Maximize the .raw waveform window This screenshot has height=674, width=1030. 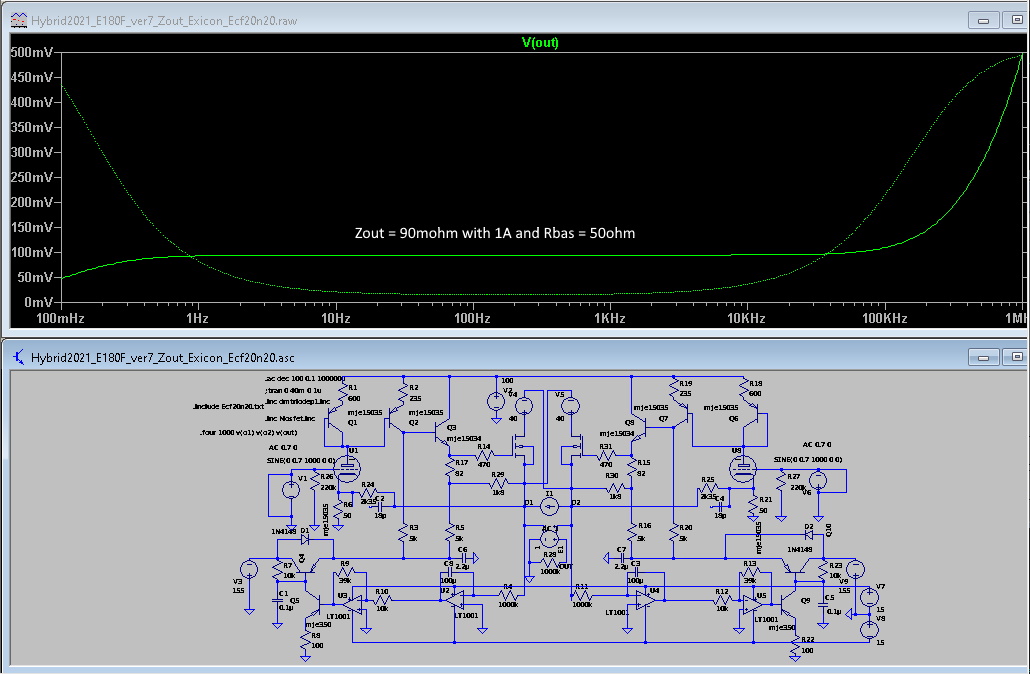[x=1015, y=20]
